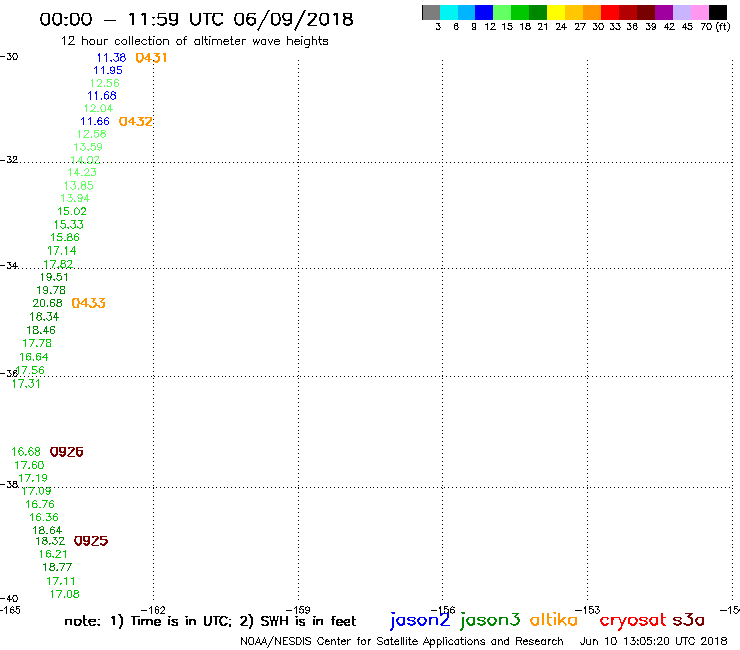Select the orange time label '0431'

[x=151, y=58]
